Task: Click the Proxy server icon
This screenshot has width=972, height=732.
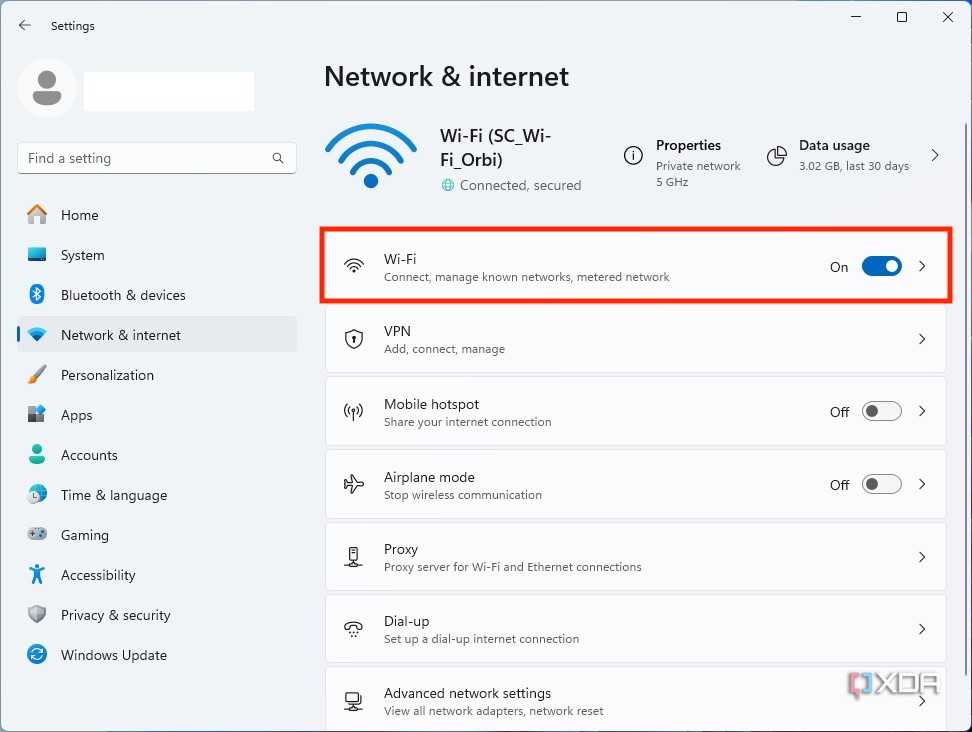Action: tap(353, 557)
